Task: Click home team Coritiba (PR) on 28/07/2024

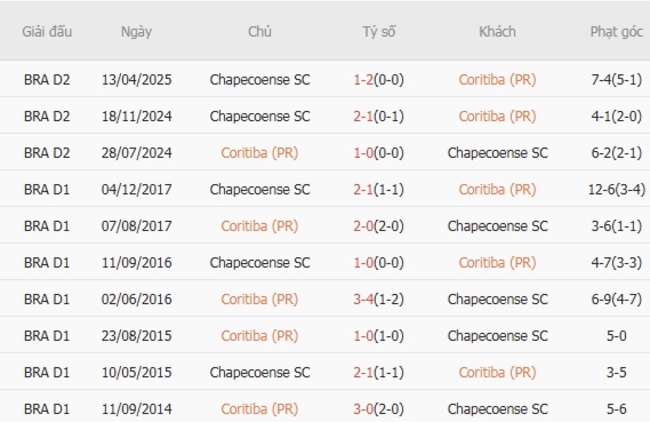Action: 260,153
